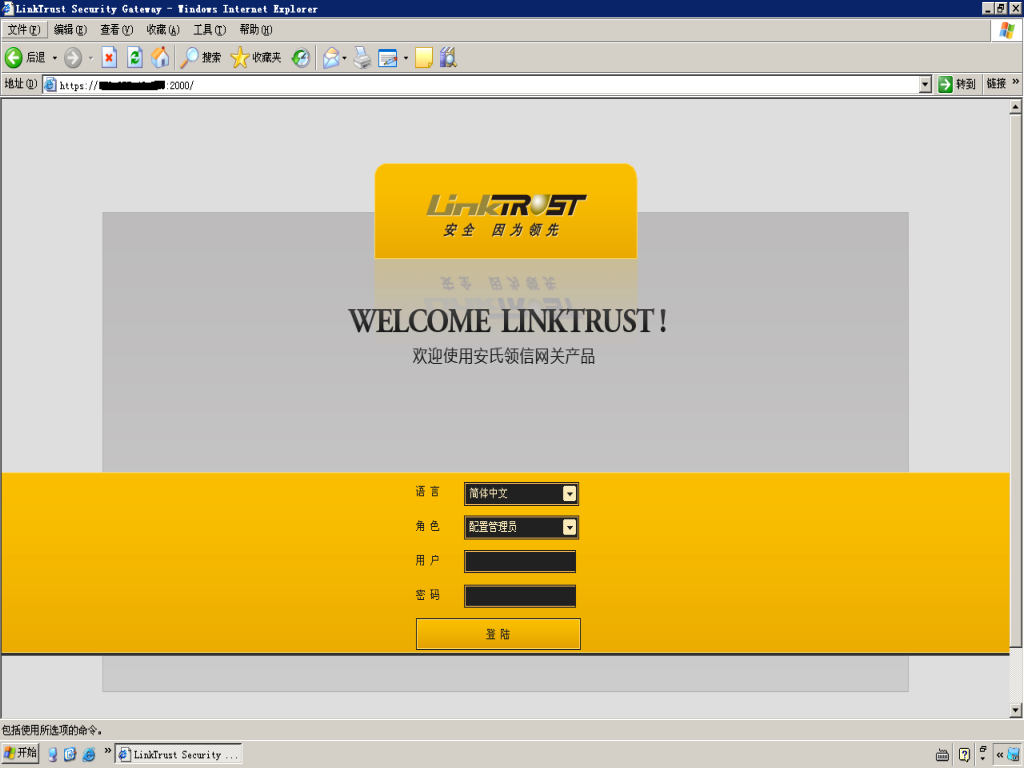Image resolution: width=1024 pixels, height=768 pixels.
Task: Open the 编辑 (Edit) menu
Action: [70, 30]
